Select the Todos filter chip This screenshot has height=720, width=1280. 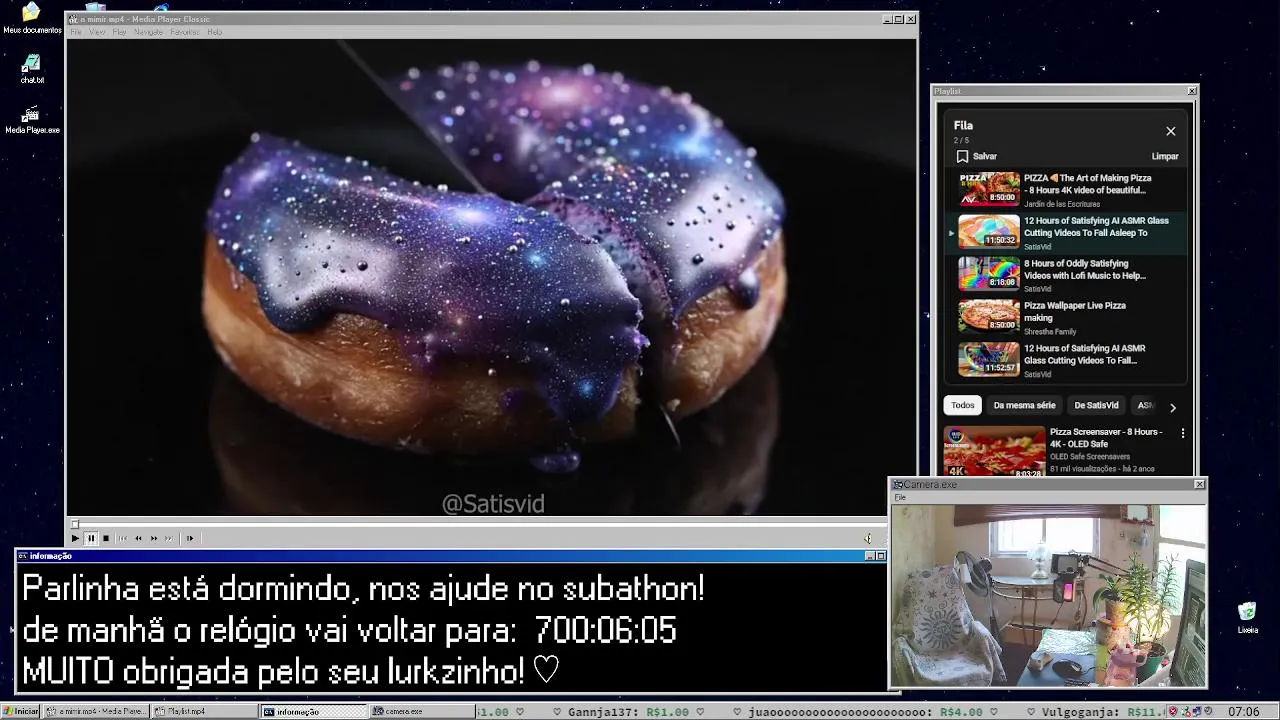tap(963, 405)
